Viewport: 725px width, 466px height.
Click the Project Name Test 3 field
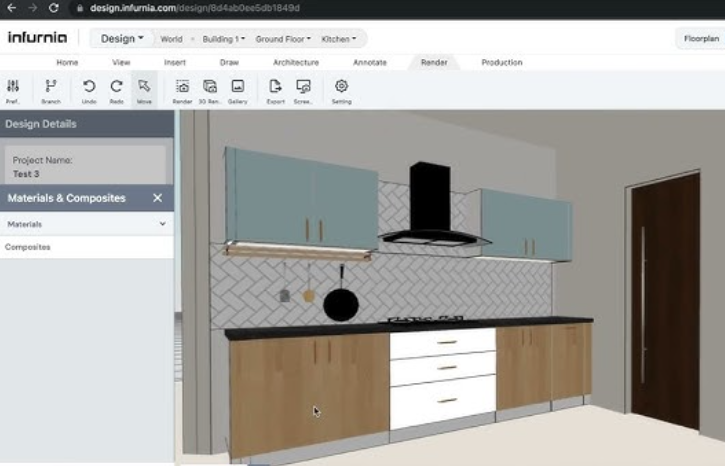(x=85, y=166)
